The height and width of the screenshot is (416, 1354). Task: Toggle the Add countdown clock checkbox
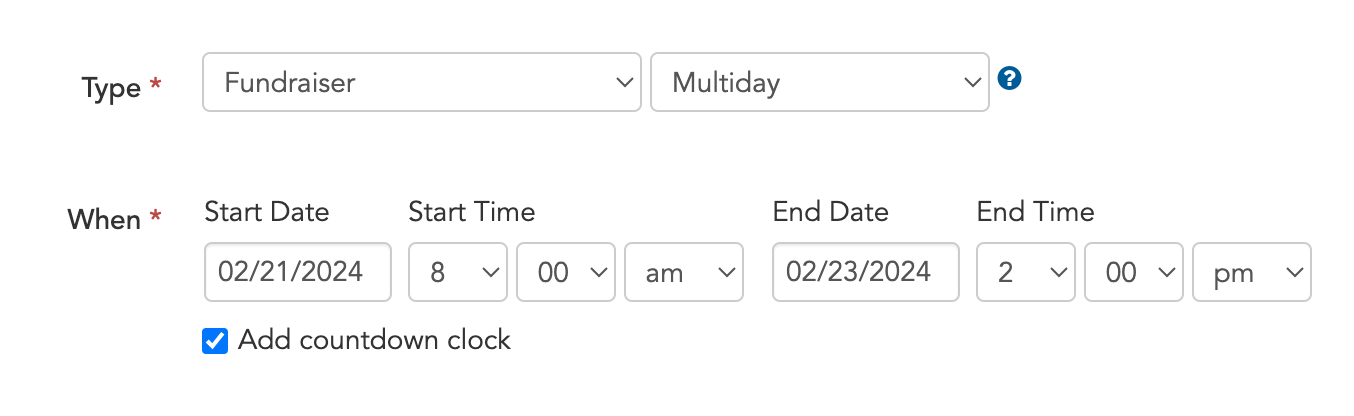[x=215, y=341]
